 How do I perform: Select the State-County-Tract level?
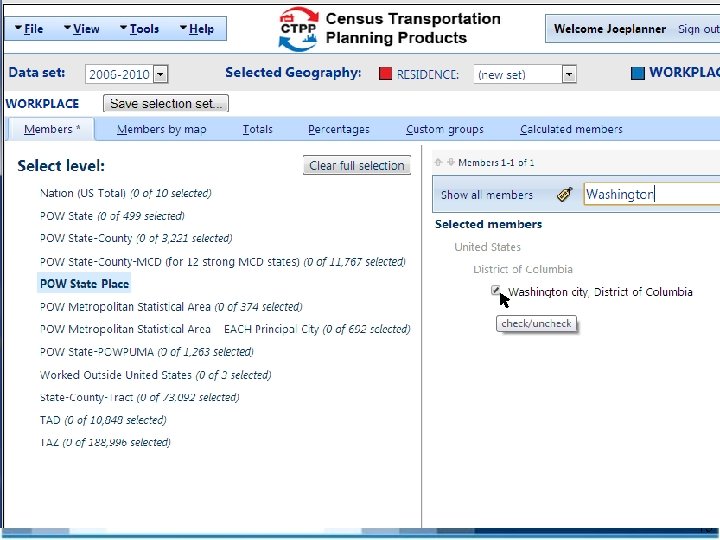(x=140, y=397)
